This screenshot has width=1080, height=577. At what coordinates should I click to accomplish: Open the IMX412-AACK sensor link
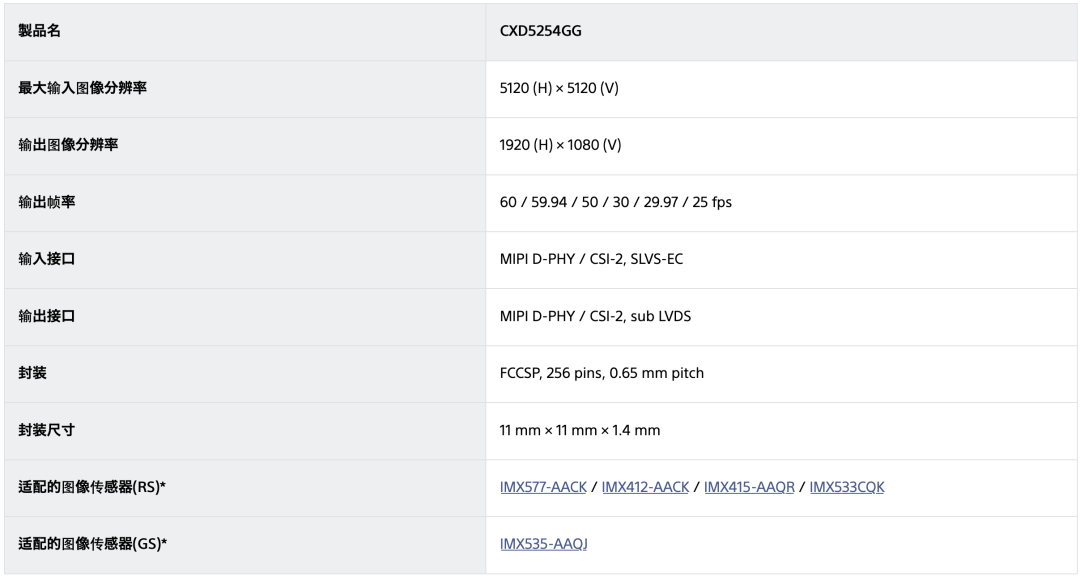pyautogui.click(x=645, y=487)
